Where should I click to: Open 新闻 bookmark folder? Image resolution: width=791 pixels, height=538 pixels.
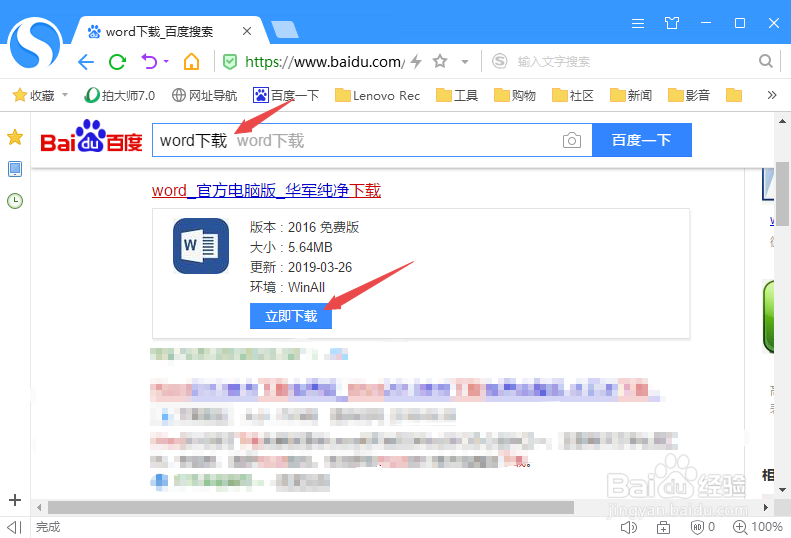(x=631, y=95)
